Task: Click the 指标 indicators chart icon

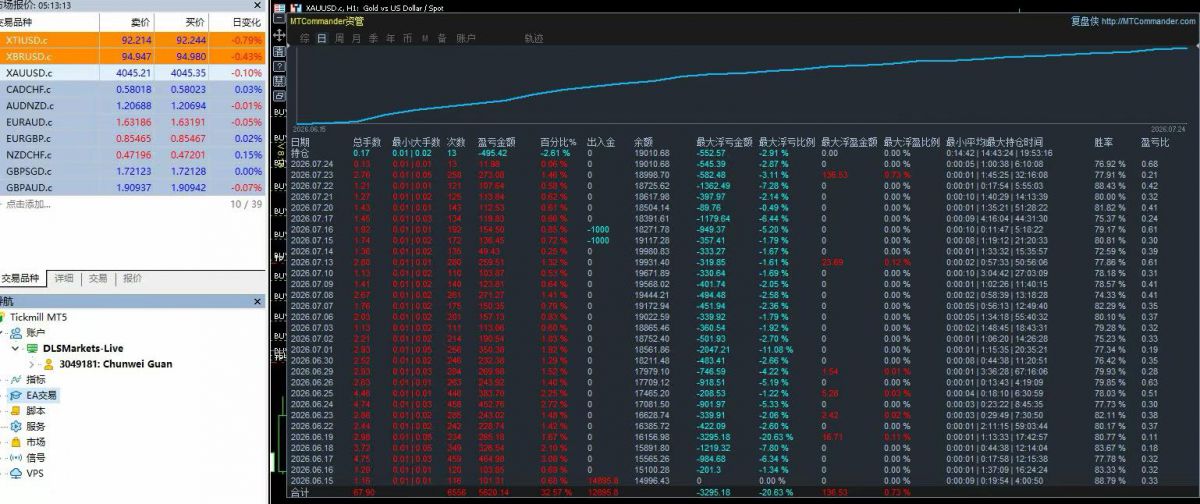Action: point(16,380)
